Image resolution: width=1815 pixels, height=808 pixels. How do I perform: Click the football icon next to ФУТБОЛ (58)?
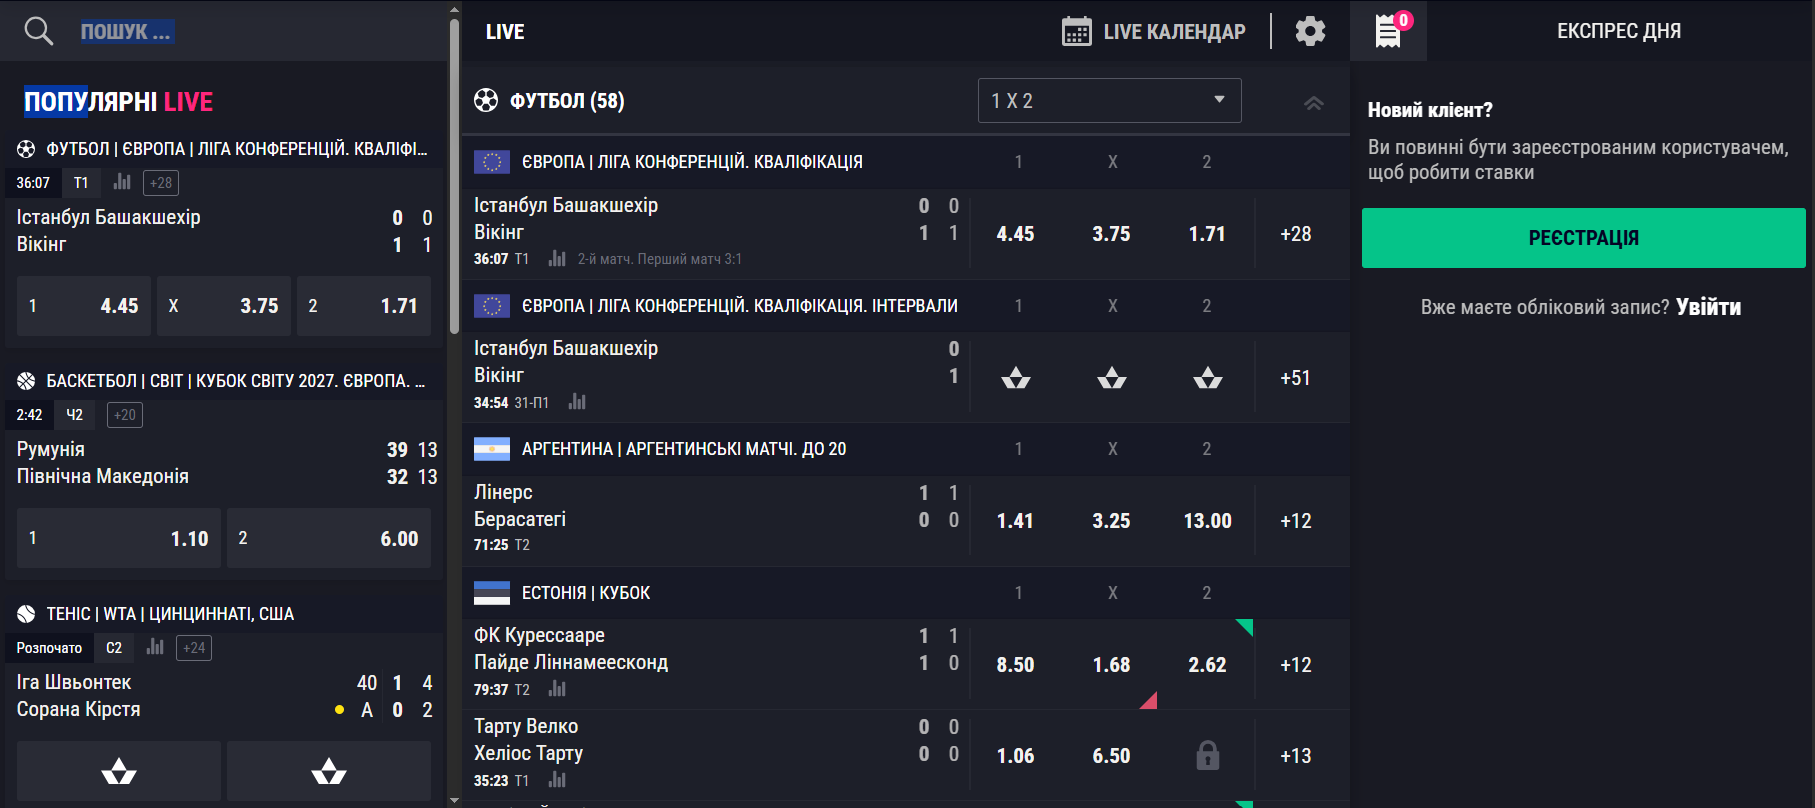pos(487,100)
